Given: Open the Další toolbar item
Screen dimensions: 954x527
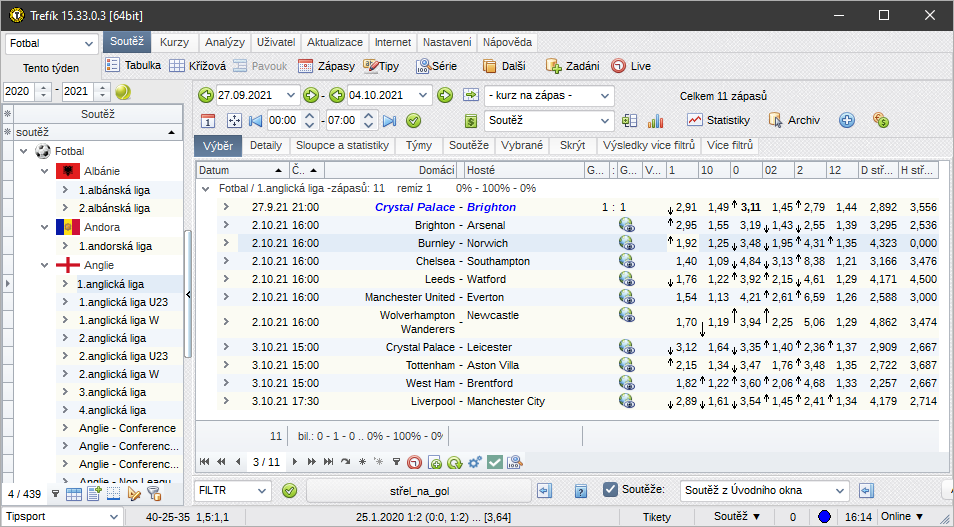Looking at the screenshot, I should (x=504, y=66).
